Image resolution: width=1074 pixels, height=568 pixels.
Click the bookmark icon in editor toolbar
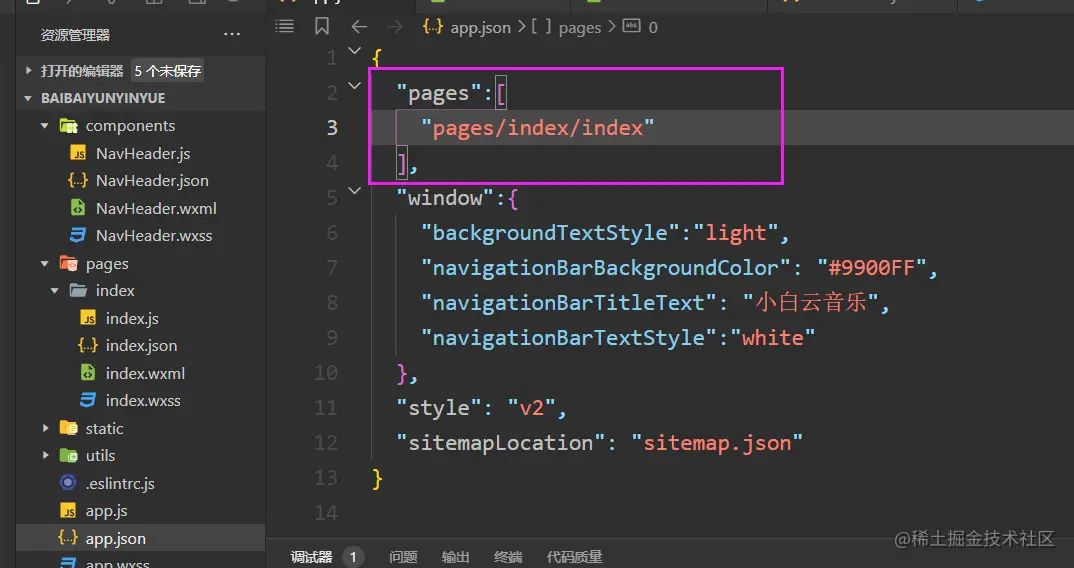click(x=322, y=27)
